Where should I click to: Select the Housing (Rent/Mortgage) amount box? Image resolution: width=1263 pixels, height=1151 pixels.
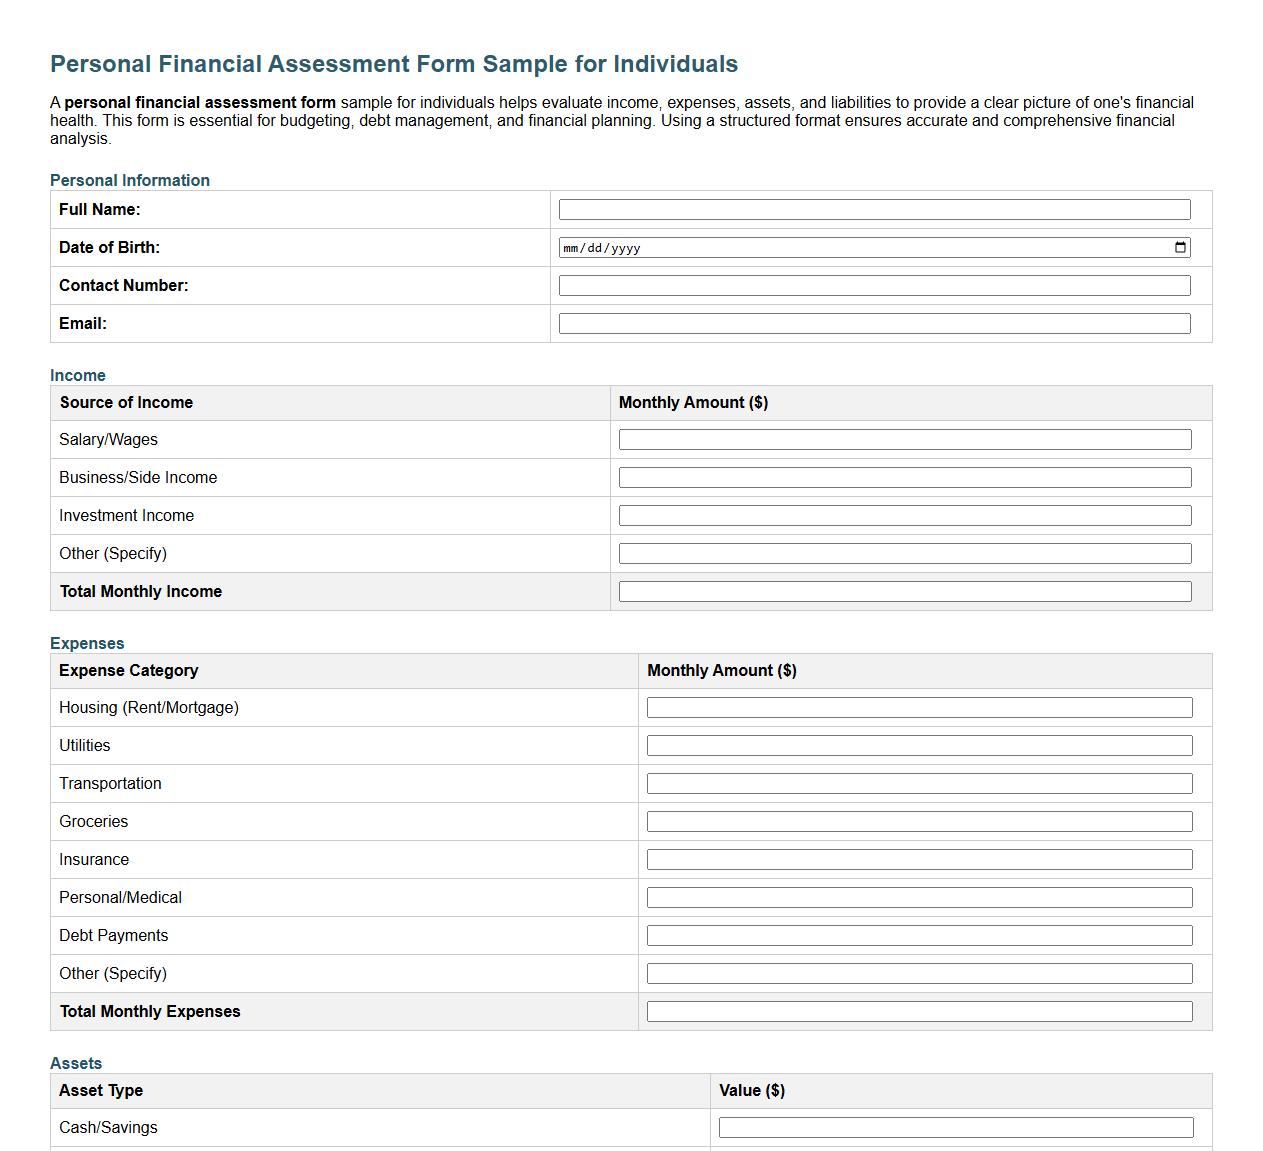coord(920,707)
